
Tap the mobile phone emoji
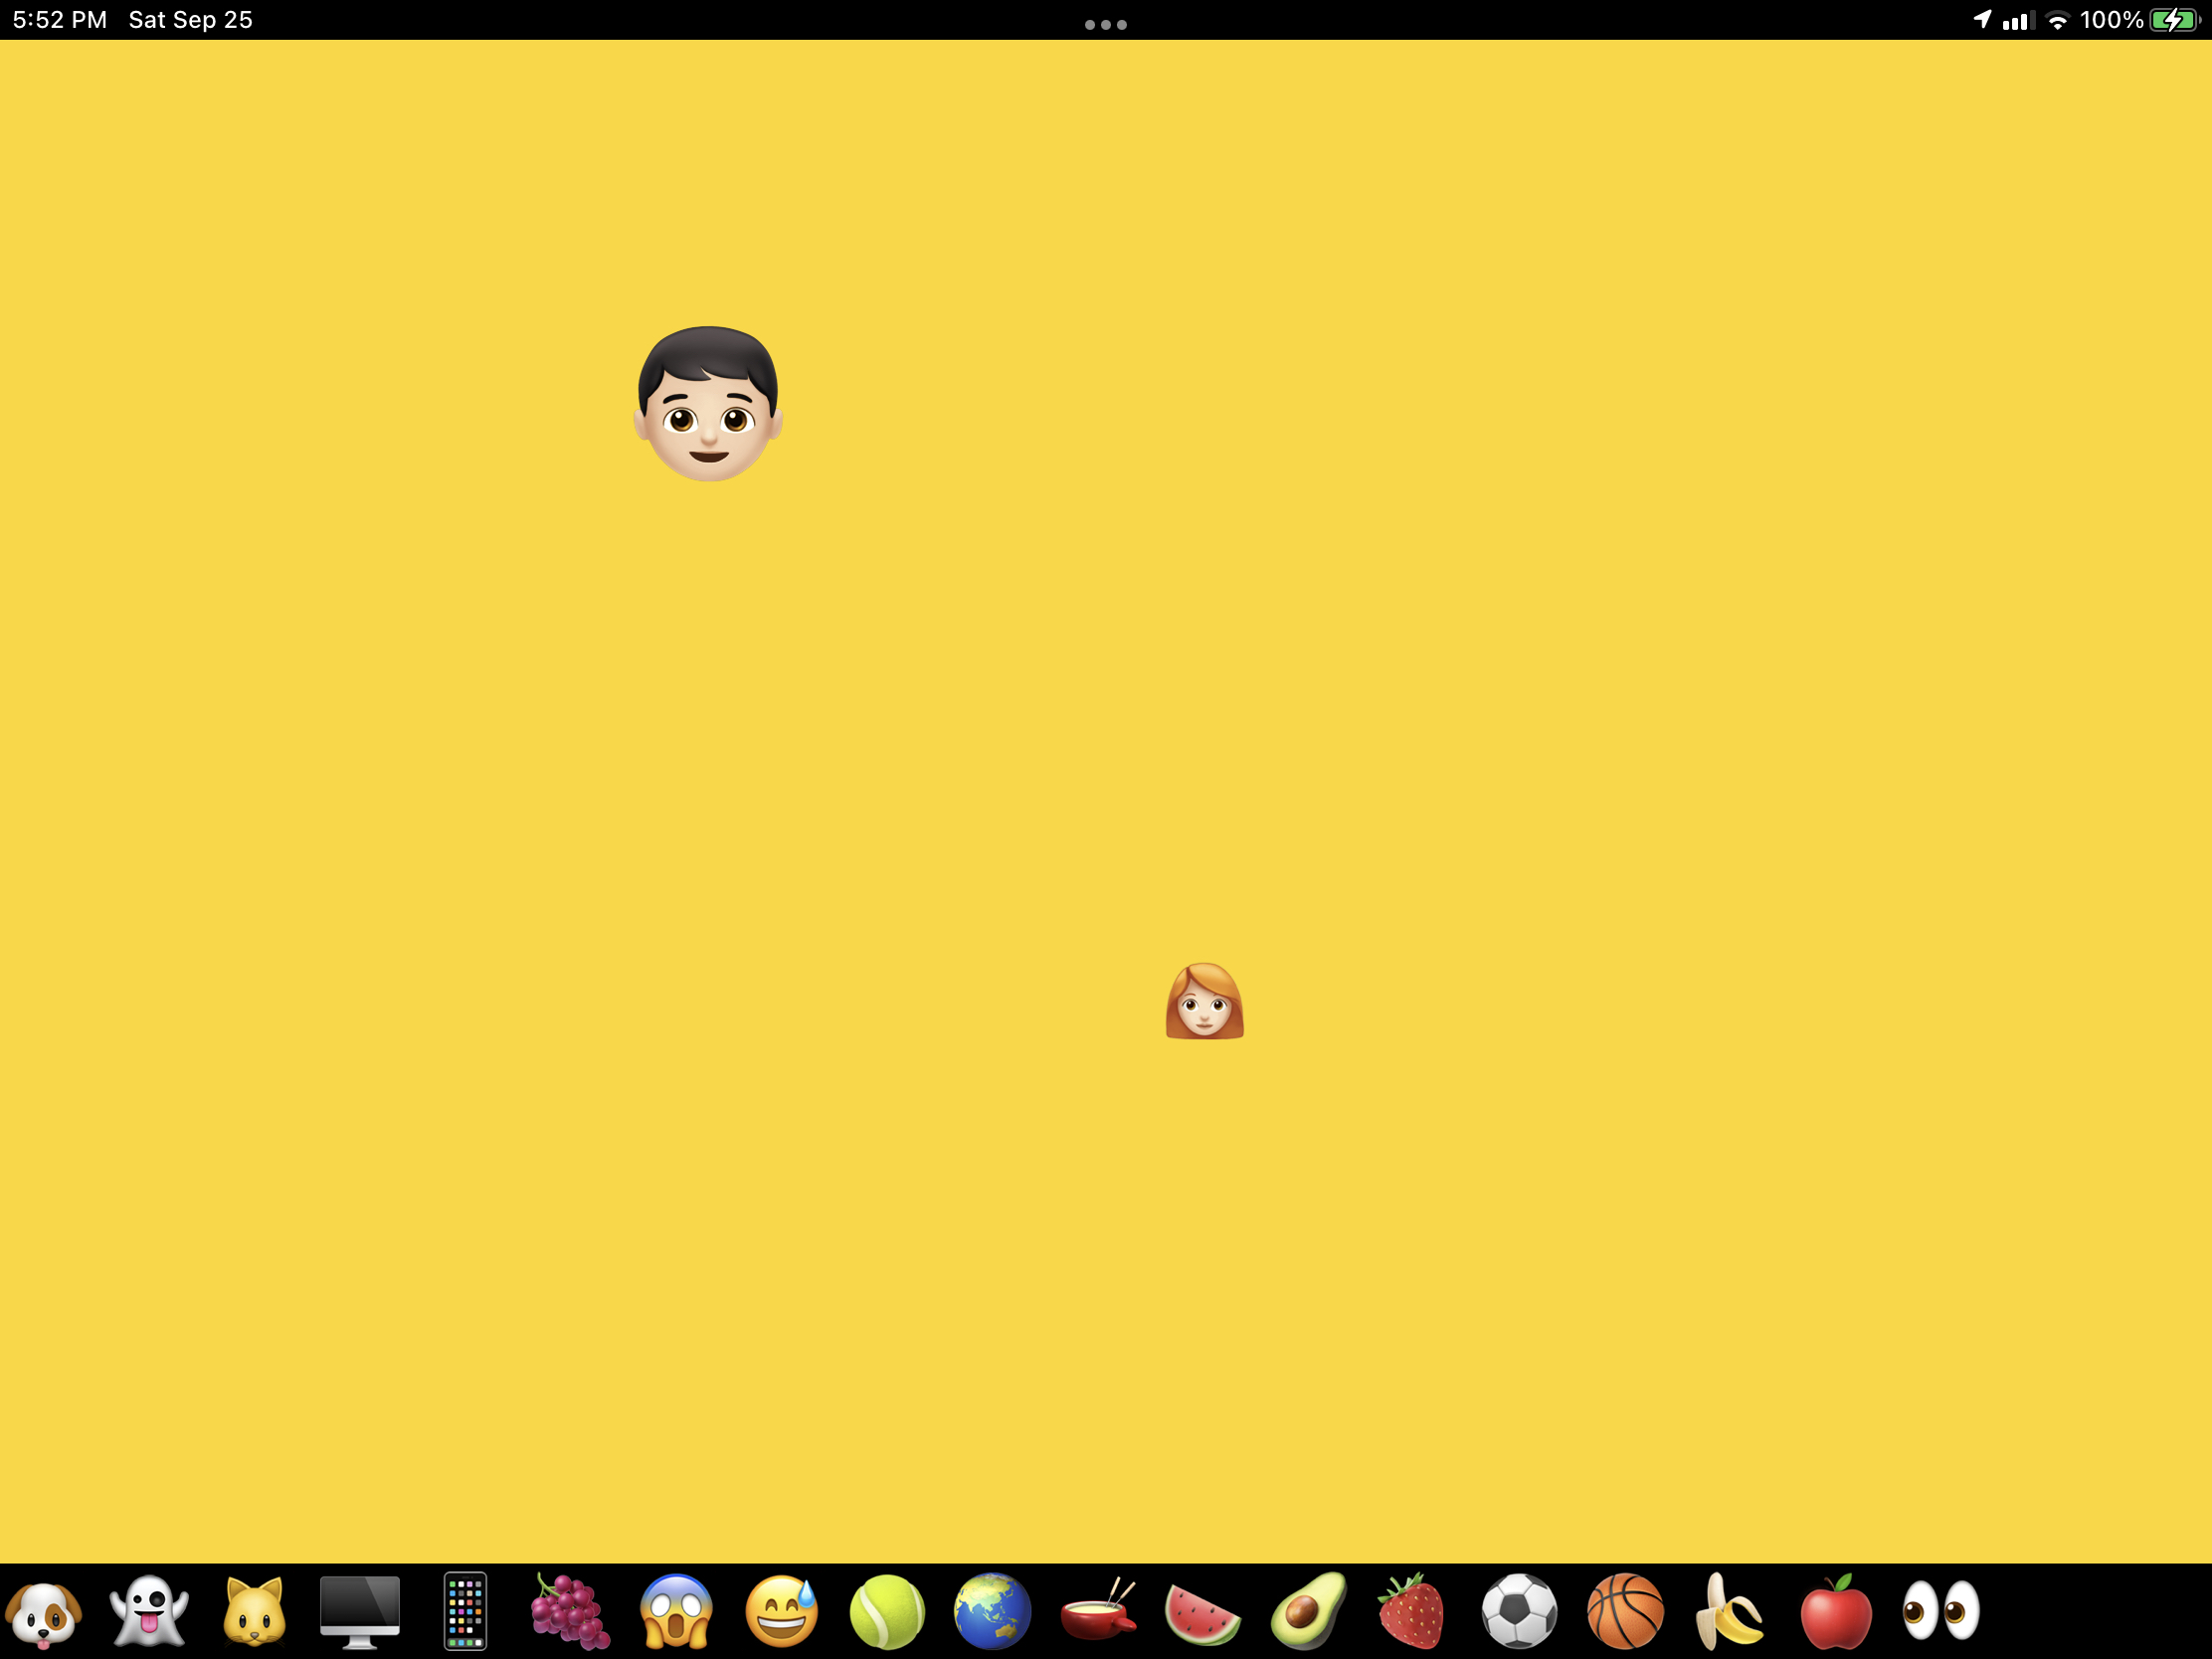click(465, 1612)
